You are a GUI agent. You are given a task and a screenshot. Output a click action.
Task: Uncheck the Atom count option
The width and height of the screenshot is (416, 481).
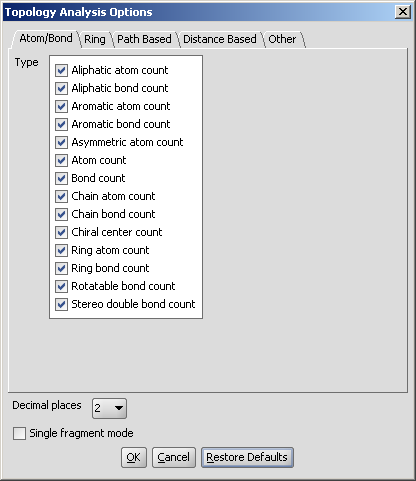tap(61, 160)
